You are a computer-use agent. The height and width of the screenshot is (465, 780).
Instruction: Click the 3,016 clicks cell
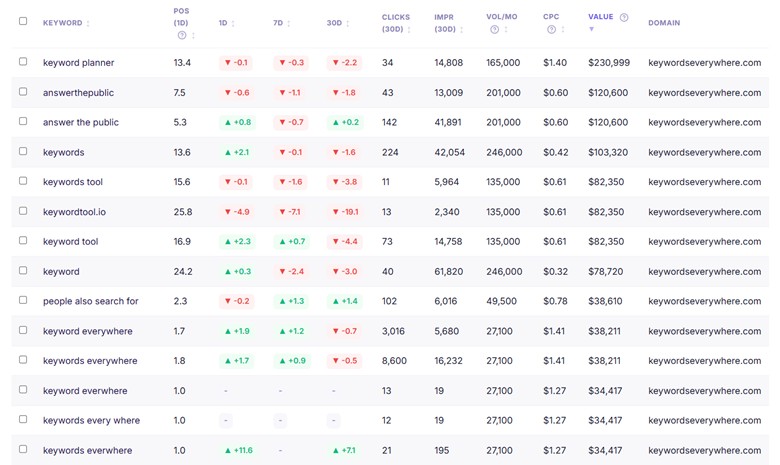pyautogui.click(x=393, y=331)
